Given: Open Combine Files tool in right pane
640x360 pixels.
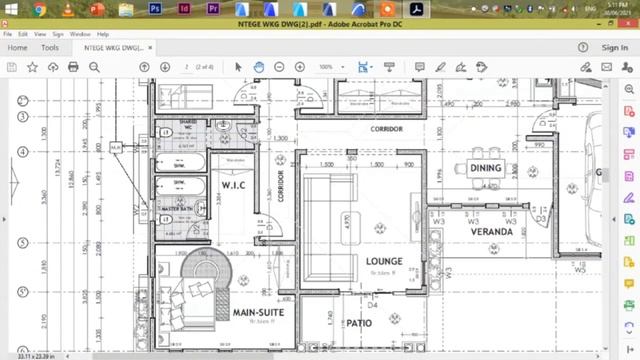Looking at the screenshot, I should pos(629,133).
